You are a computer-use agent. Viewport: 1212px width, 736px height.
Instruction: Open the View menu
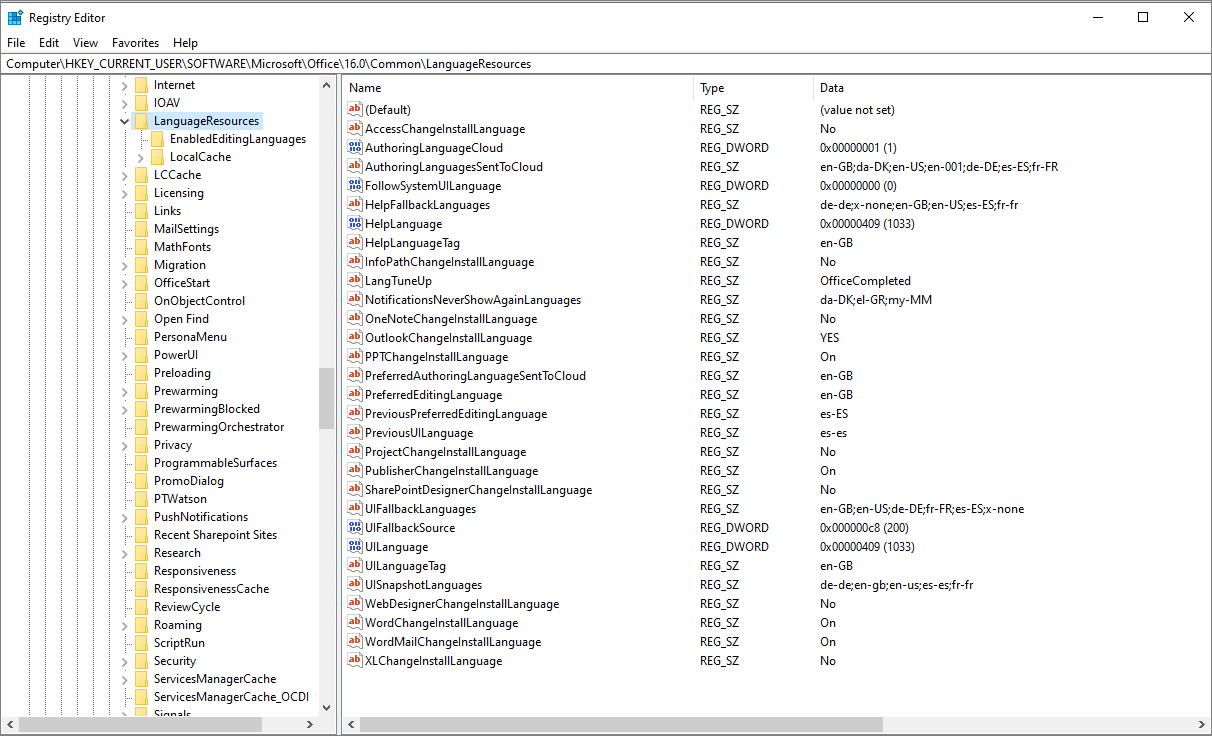(86, 43)
